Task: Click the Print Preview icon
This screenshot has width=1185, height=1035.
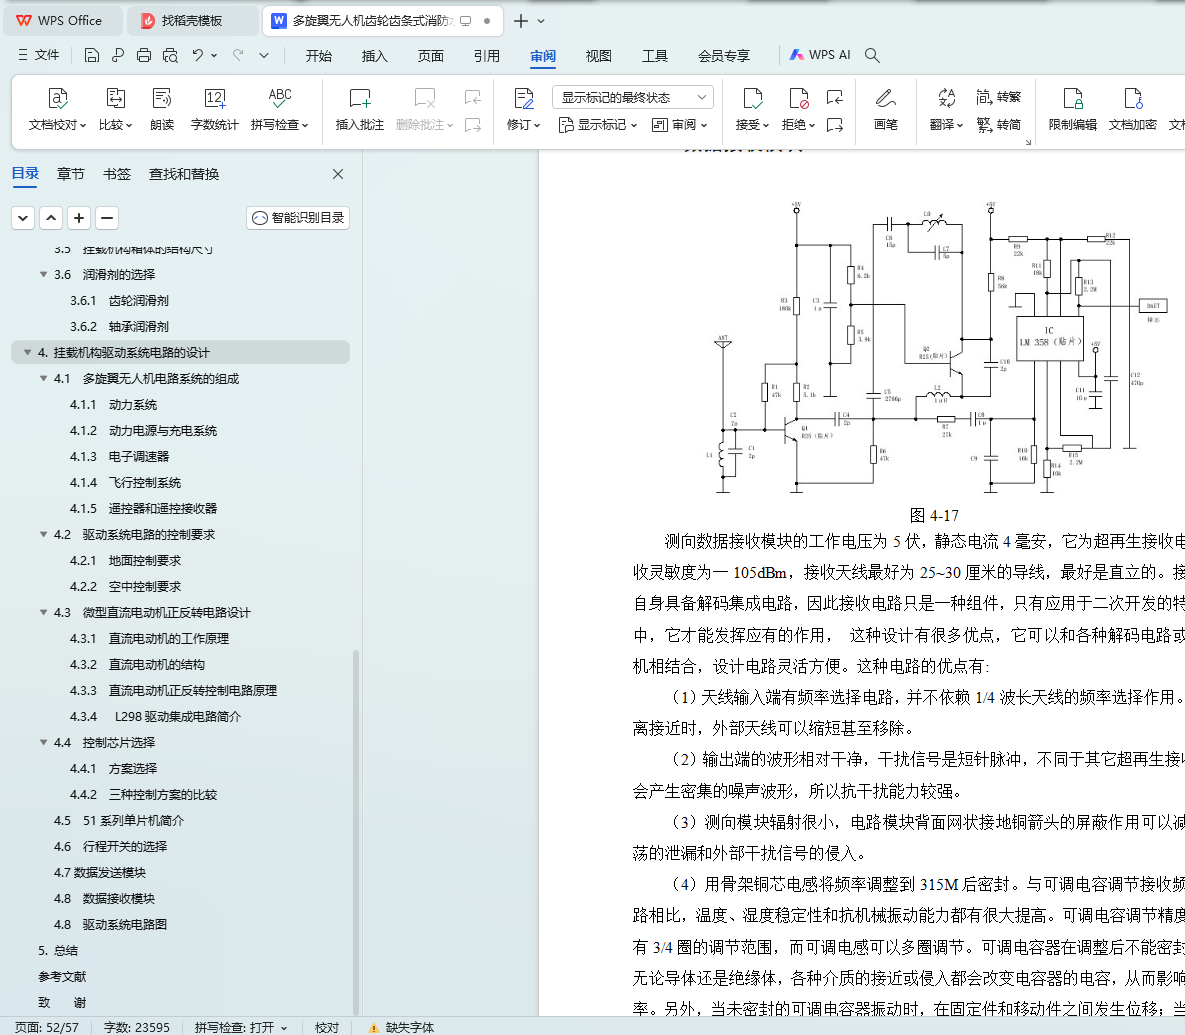Action: pyautogui.click(x=171, y=55)
